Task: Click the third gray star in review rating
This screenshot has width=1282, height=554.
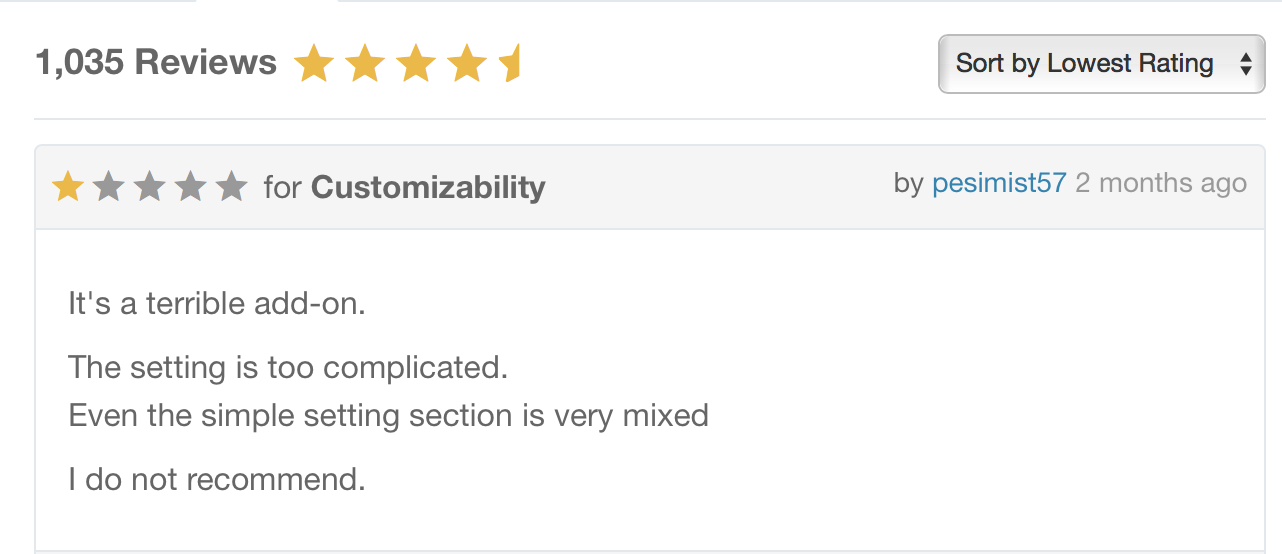Action: (x=149, y=186)
